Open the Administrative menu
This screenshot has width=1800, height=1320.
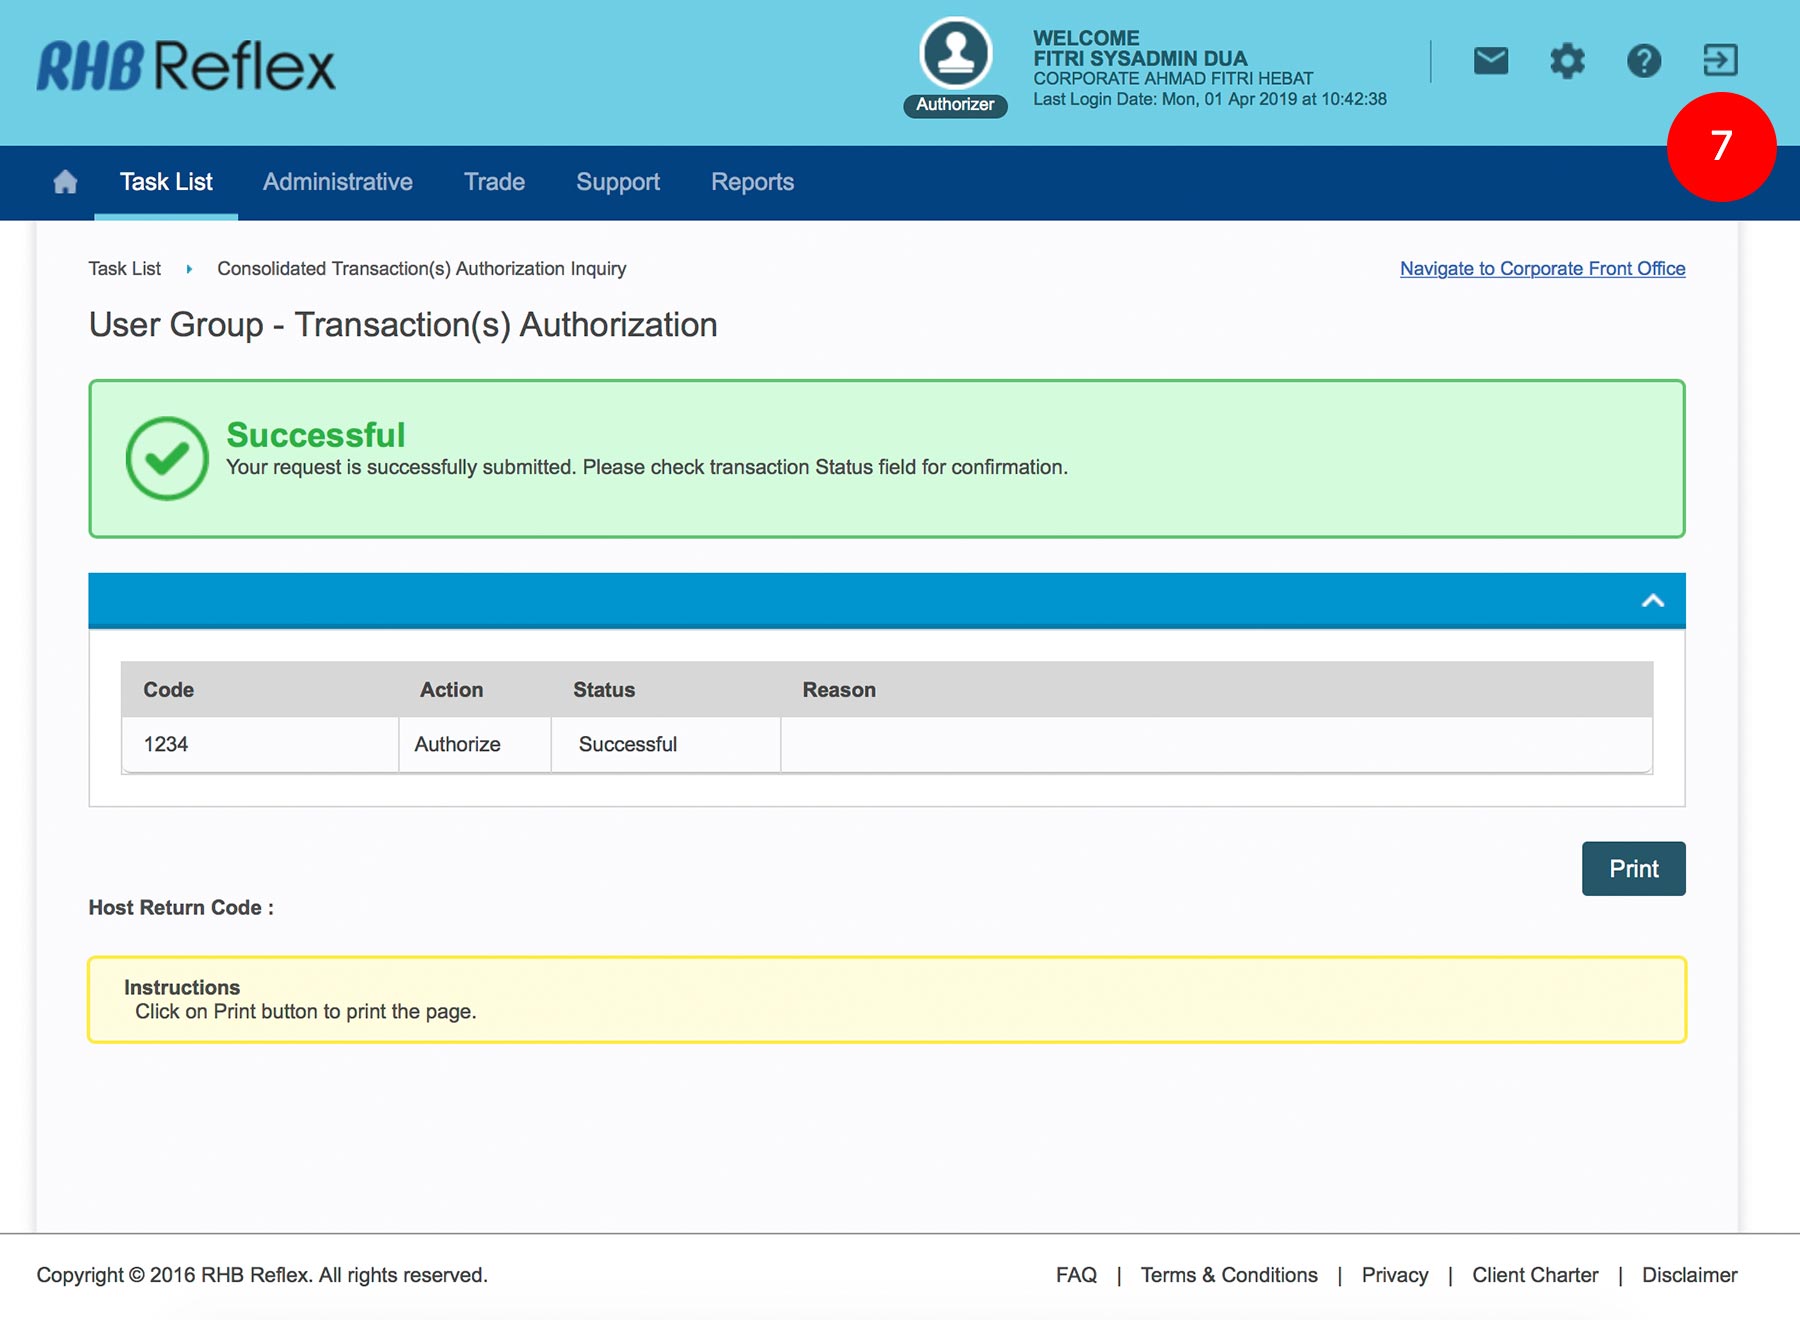[x=337, y=182]
